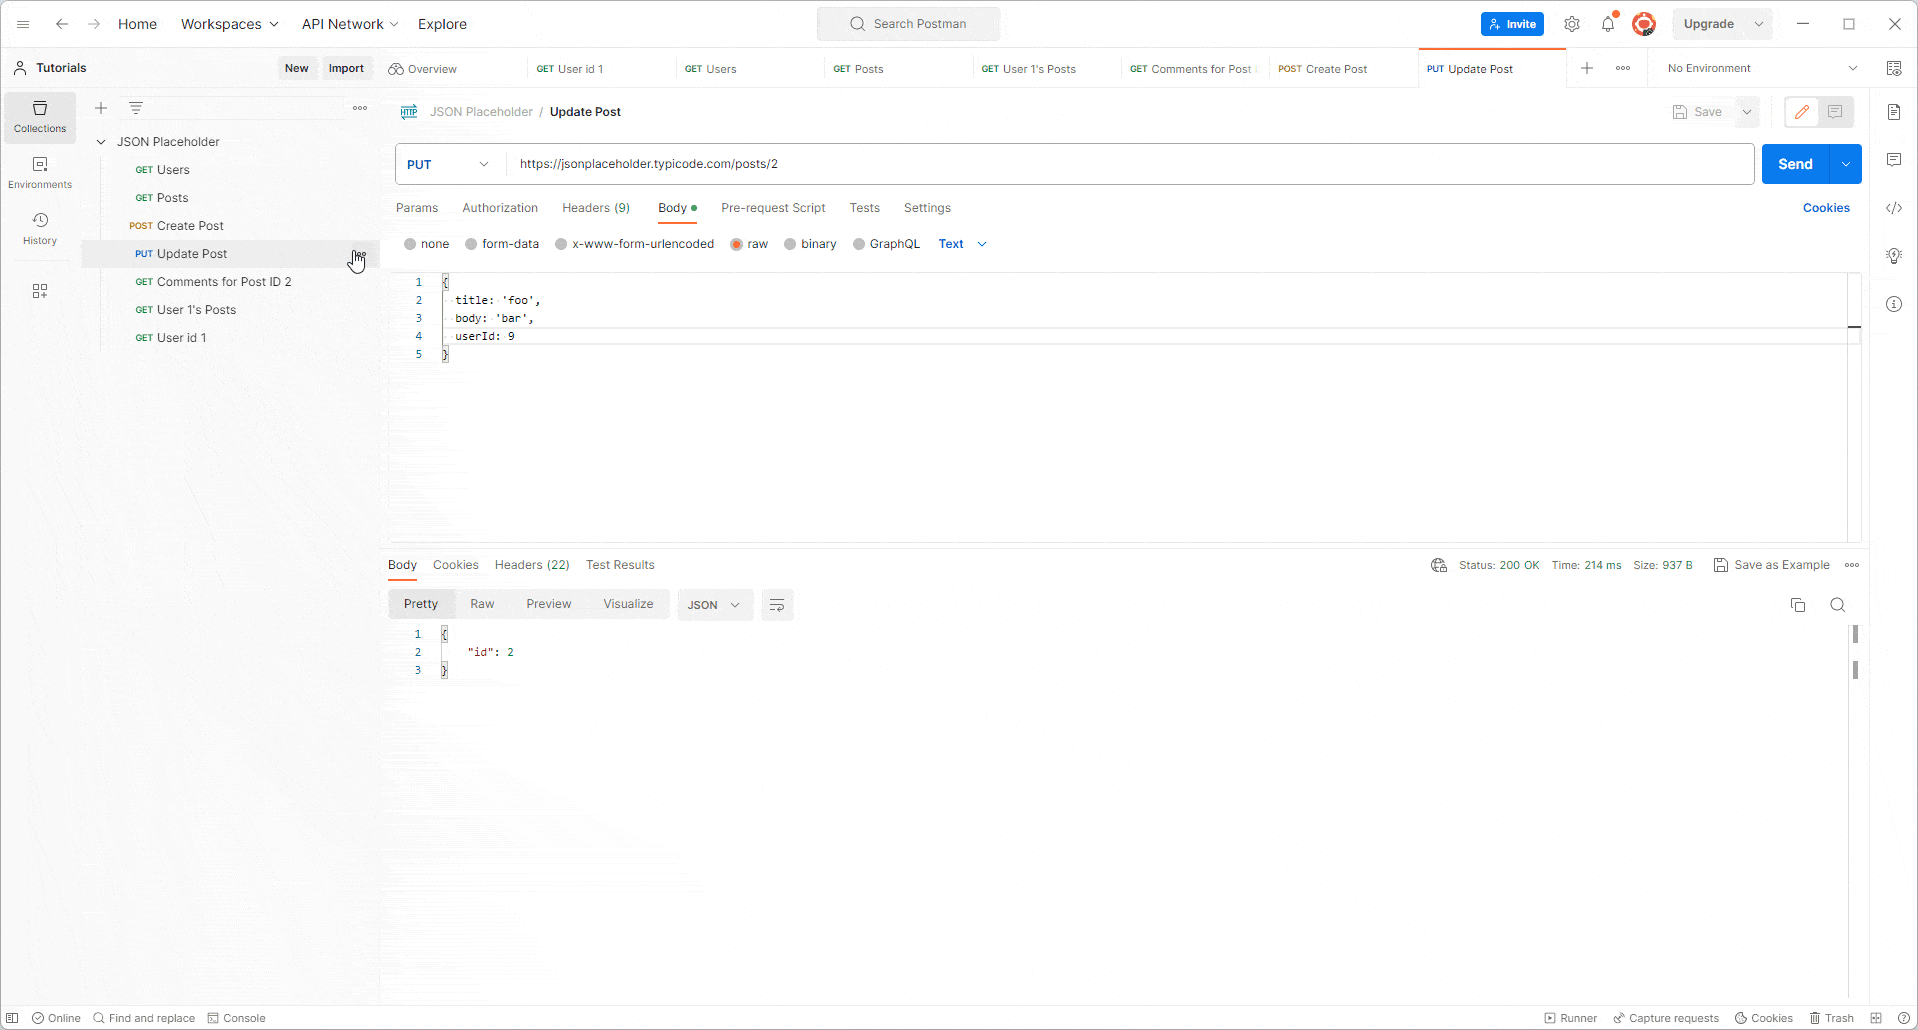This screenshot has height=1030, width=1918.
Task: Open the Text body format dropdown
Action: click(962, 244)
